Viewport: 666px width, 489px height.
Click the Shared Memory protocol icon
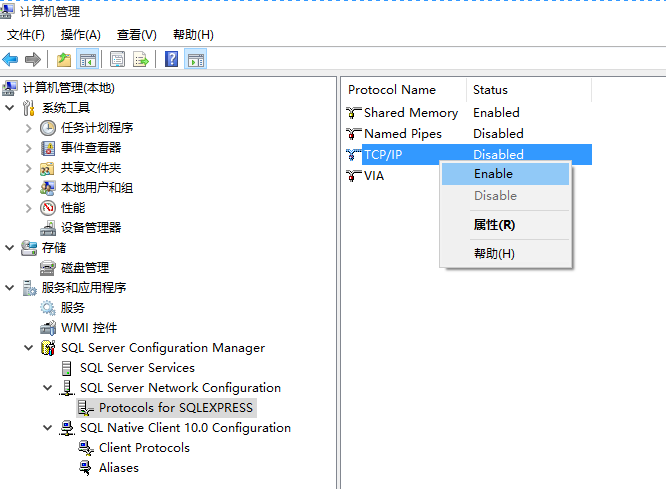tap(353, 113)
